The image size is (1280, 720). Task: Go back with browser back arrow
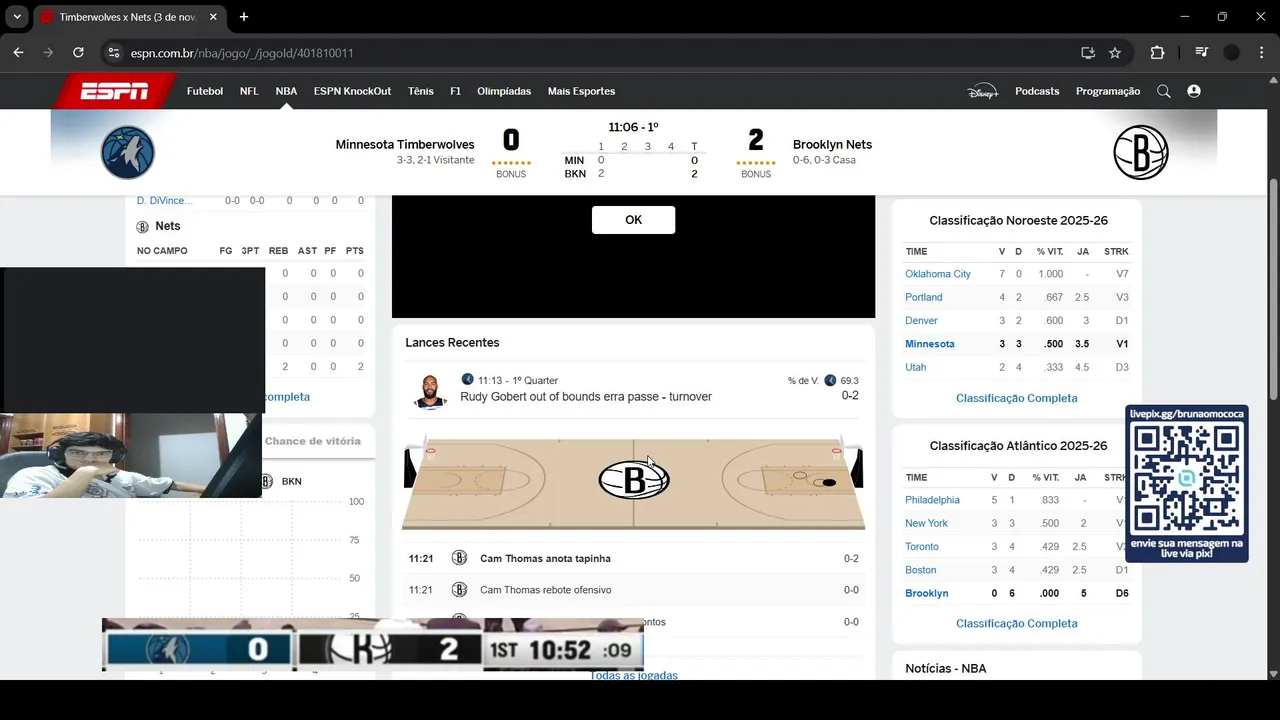[18, 53]
